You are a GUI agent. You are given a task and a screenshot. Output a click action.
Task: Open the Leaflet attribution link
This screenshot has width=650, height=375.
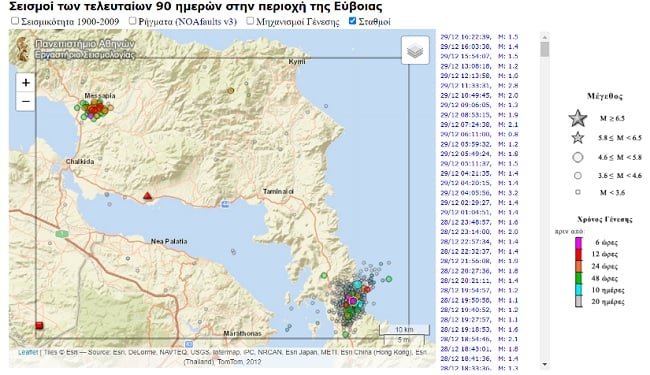(28, 352)
